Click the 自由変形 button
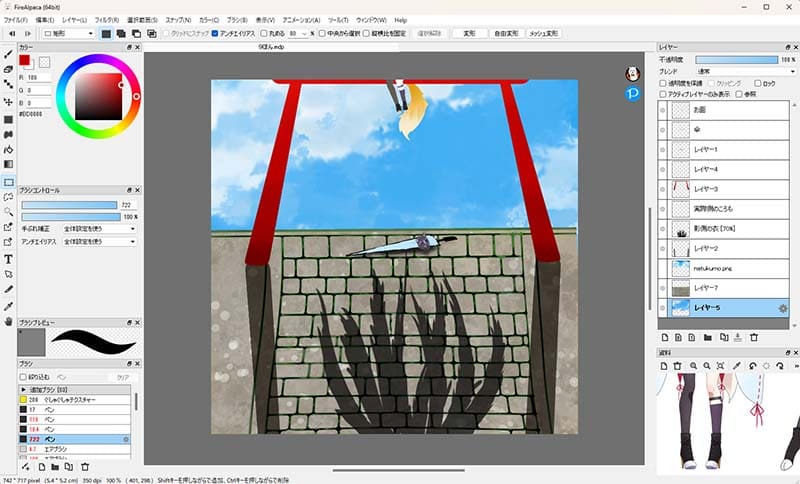This screenshot has height=484, width=800. (x=506, y=34)
